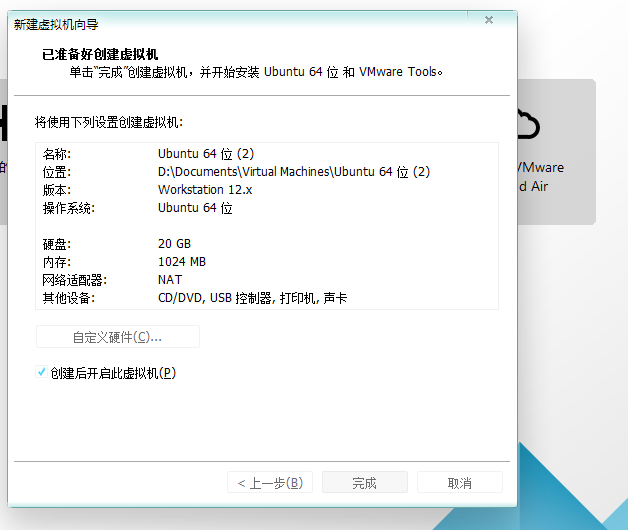This screenshot has width=628, height=530.
Task: Cancel the wizard with 取消 button
Action: coord(459,482)
